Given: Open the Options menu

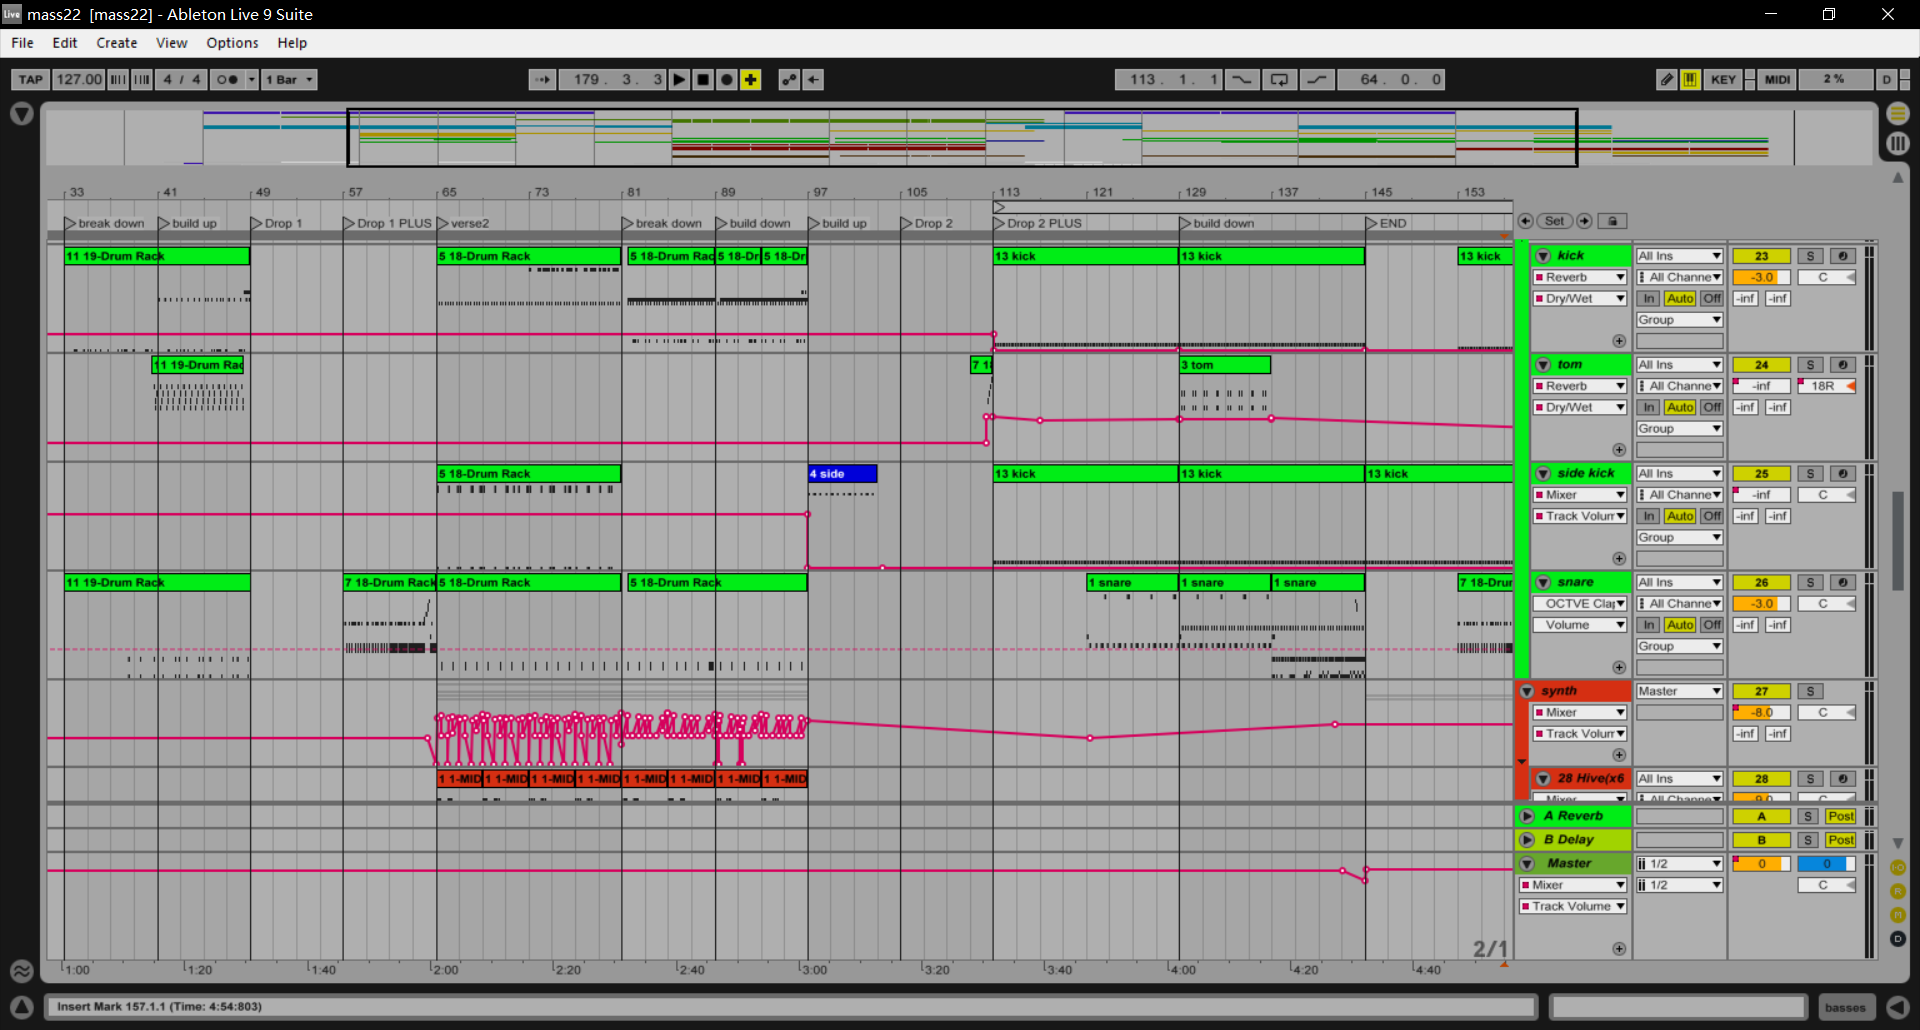Looking at the screenshot, I should coord(232,43).
